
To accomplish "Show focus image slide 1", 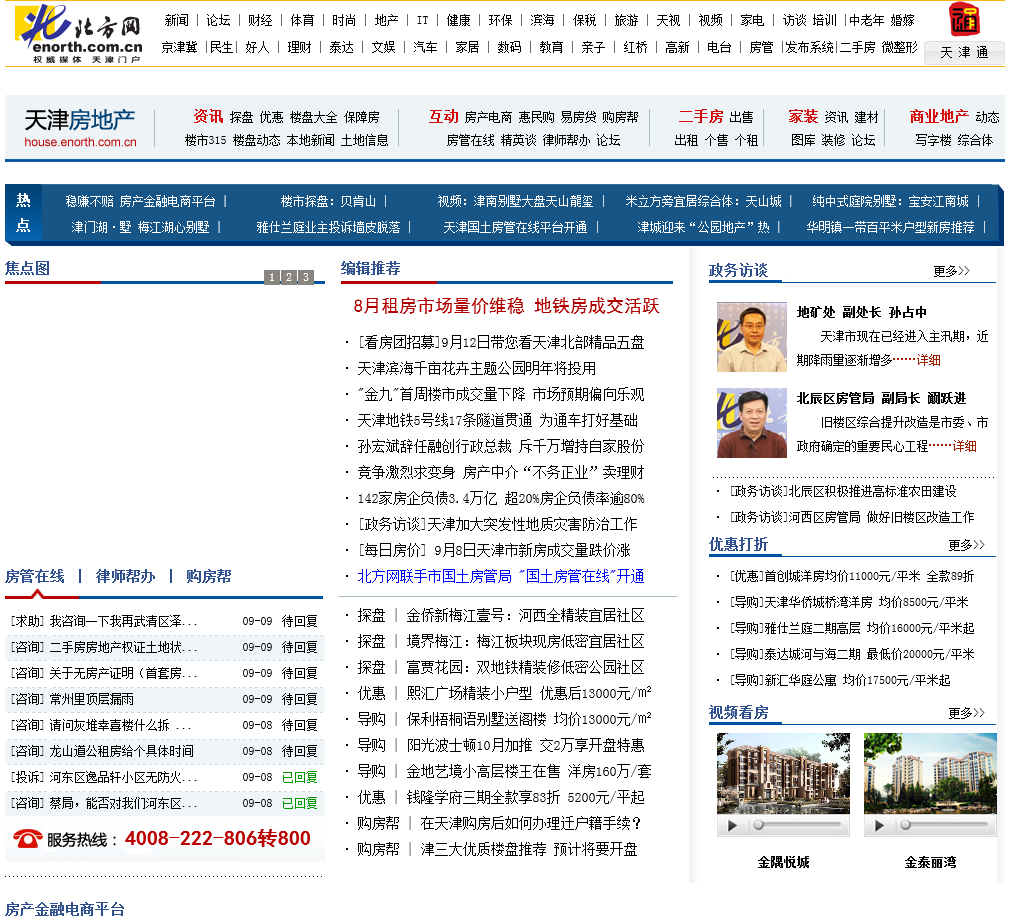I will [272, 277].
